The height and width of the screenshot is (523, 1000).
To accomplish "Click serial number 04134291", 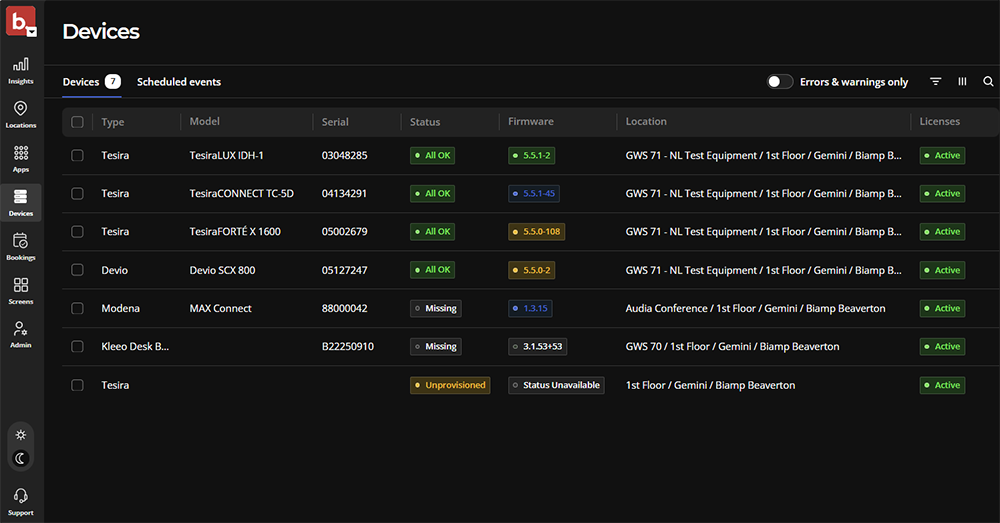I will (x=344, y=193).
